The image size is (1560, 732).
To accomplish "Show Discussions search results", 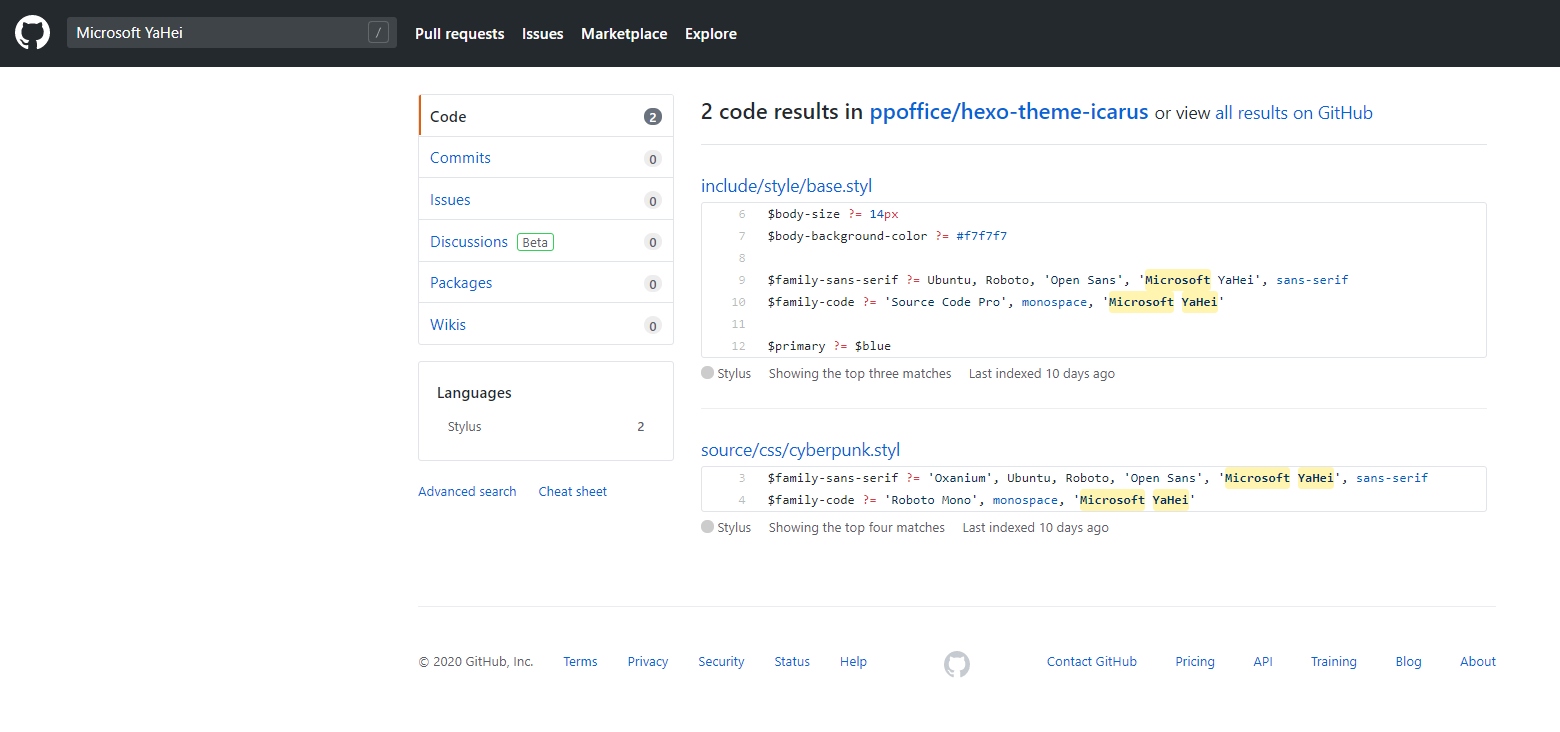I will pos(468,242).
